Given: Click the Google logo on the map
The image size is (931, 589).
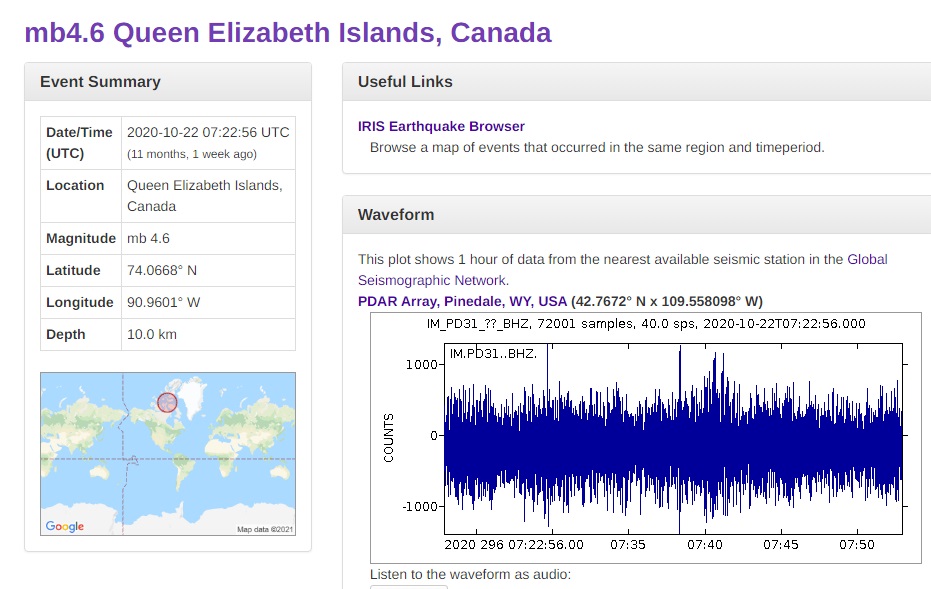Looking at the screenshot, I should pyautogui.click(x=65, y=526).
